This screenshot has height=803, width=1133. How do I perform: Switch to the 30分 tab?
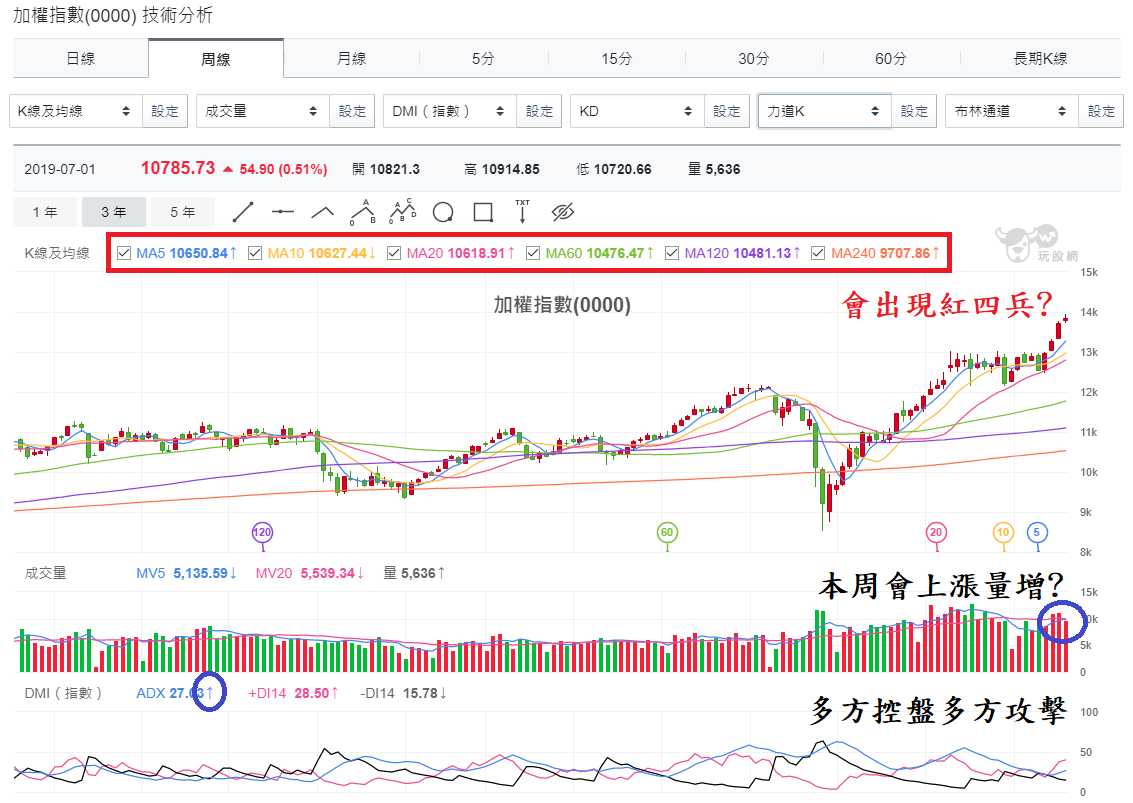[x=754, y=59]
